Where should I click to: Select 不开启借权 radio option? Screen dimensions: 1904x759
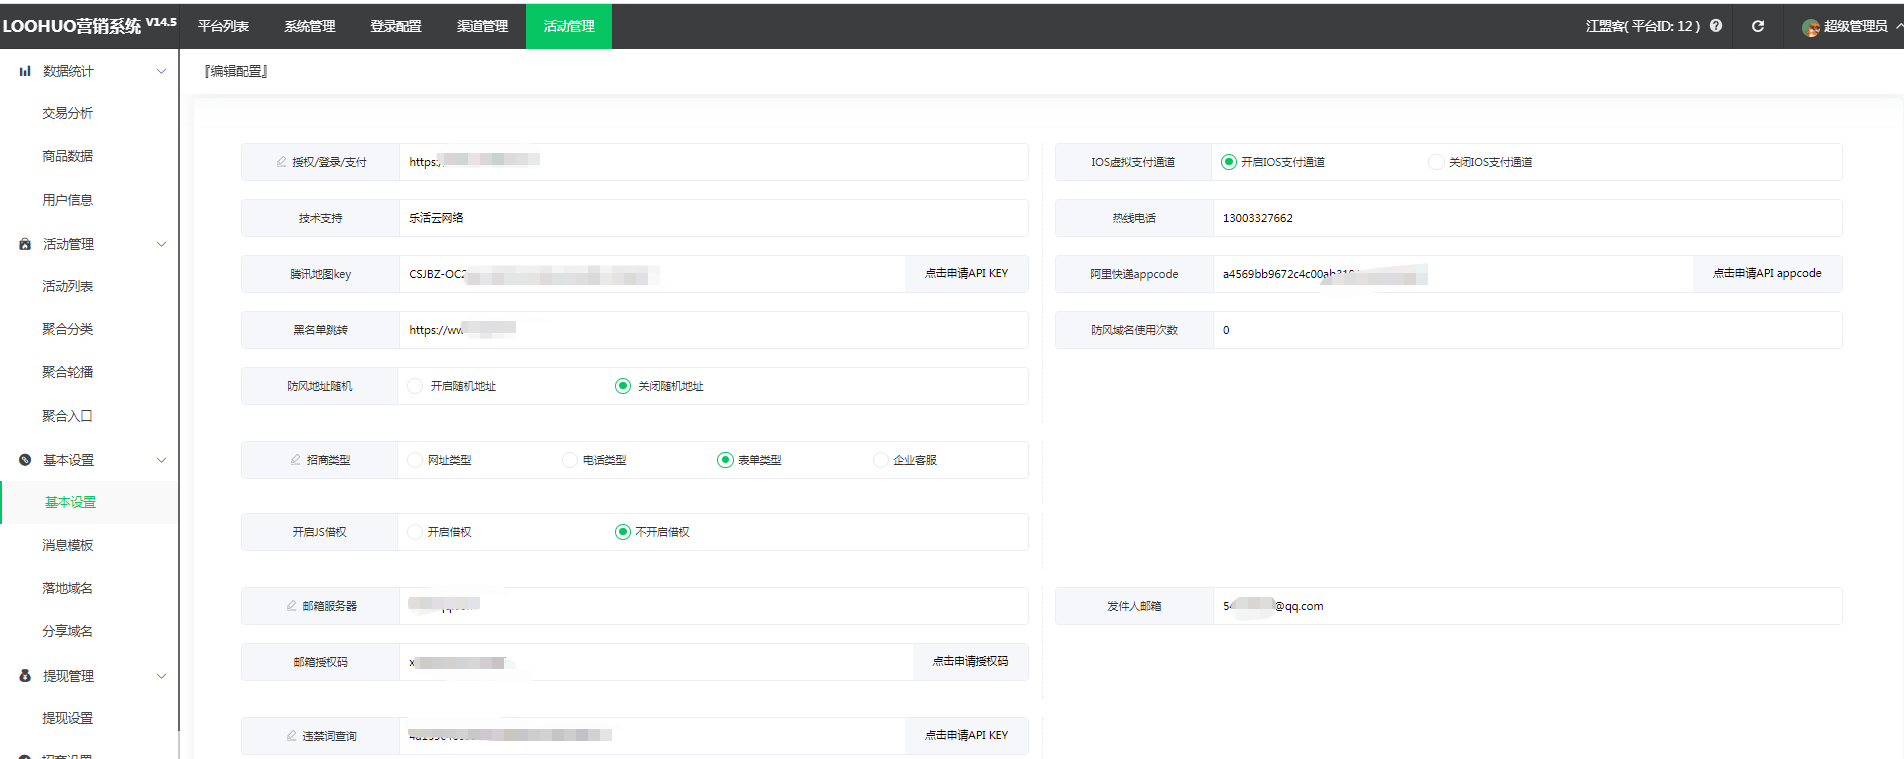pyautogui.click(x=623, y=532)
